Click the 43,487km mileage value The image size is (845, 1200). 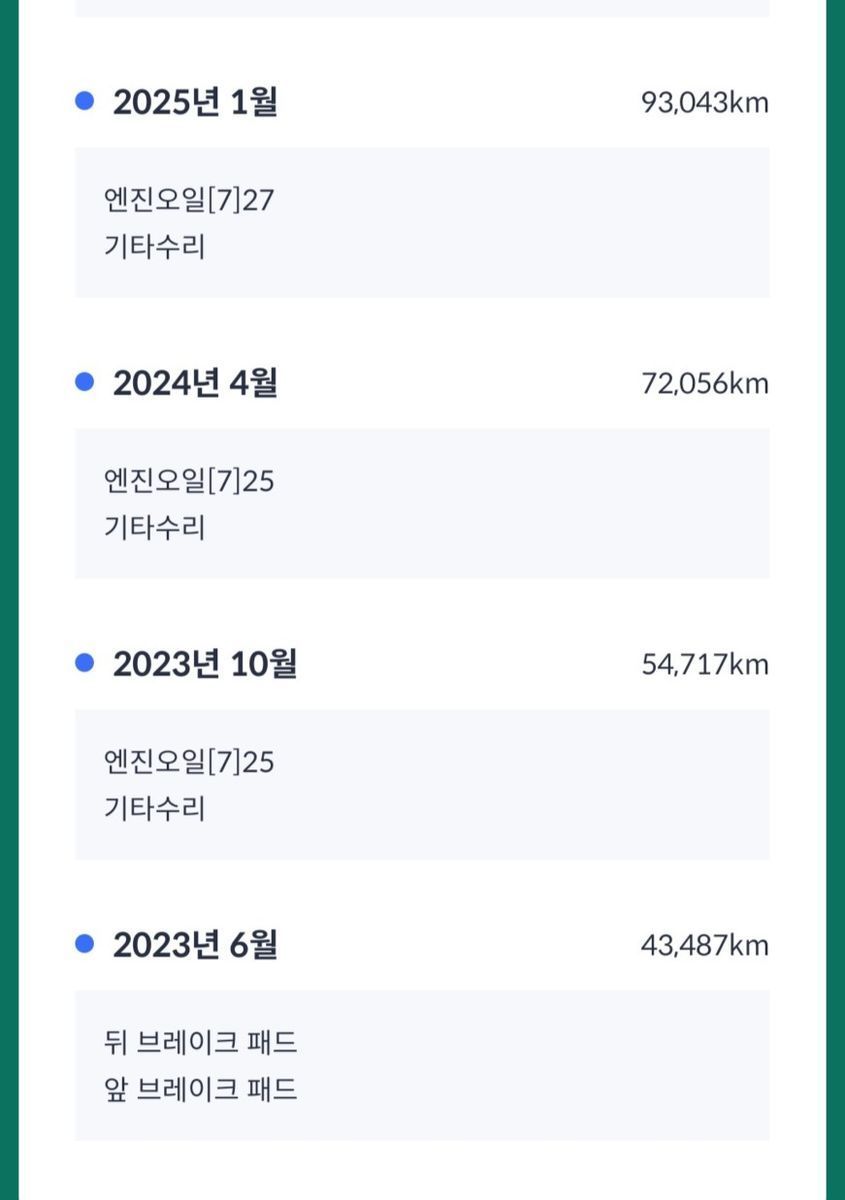pos(705,945)
